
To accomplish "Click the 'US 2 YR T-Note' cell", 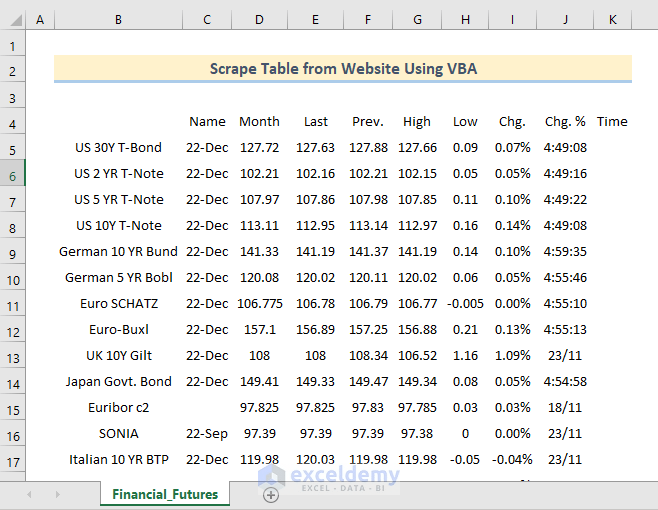I will (x=118, y=173).
